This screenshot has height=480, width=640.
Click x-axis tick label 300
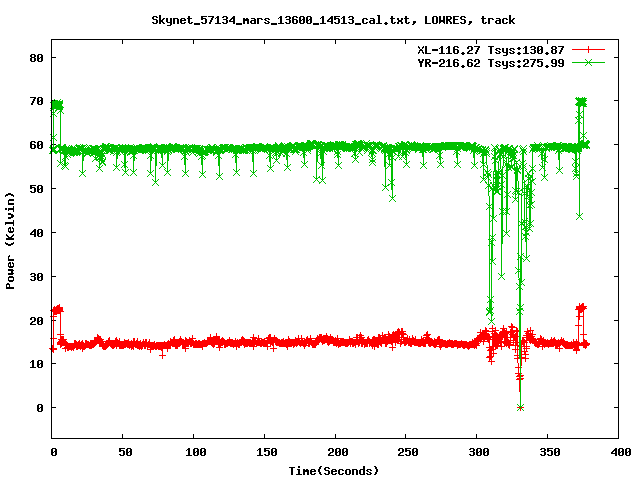coord(479,452)
